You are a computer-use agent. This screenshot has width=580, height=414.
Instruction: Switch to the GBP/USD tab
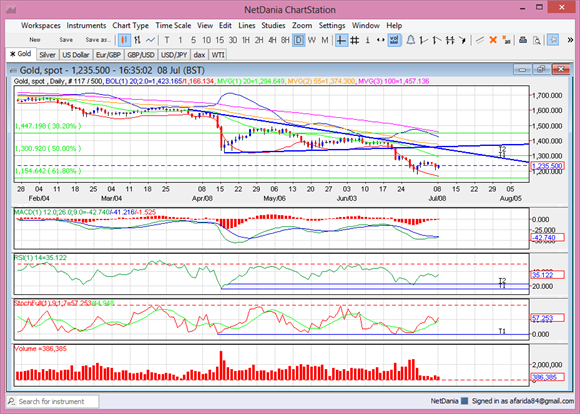[141, 55]
